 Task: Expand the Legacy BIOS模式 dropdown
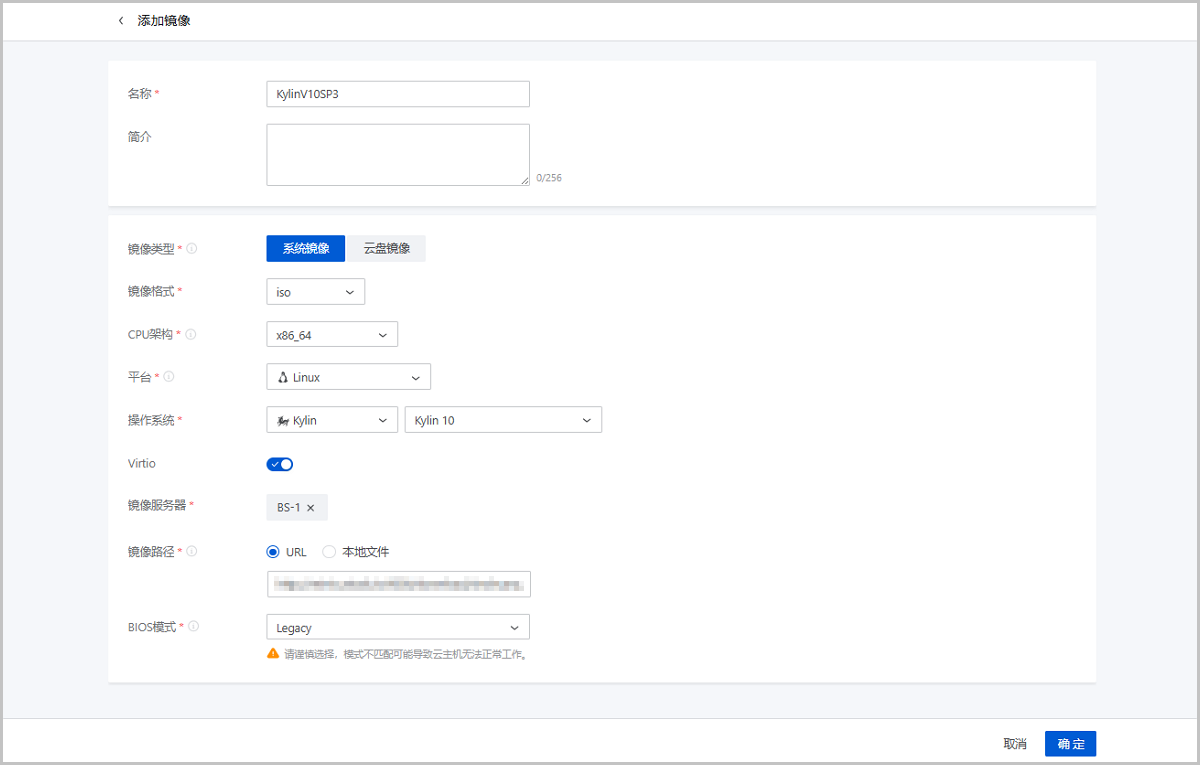click(397, 628)
